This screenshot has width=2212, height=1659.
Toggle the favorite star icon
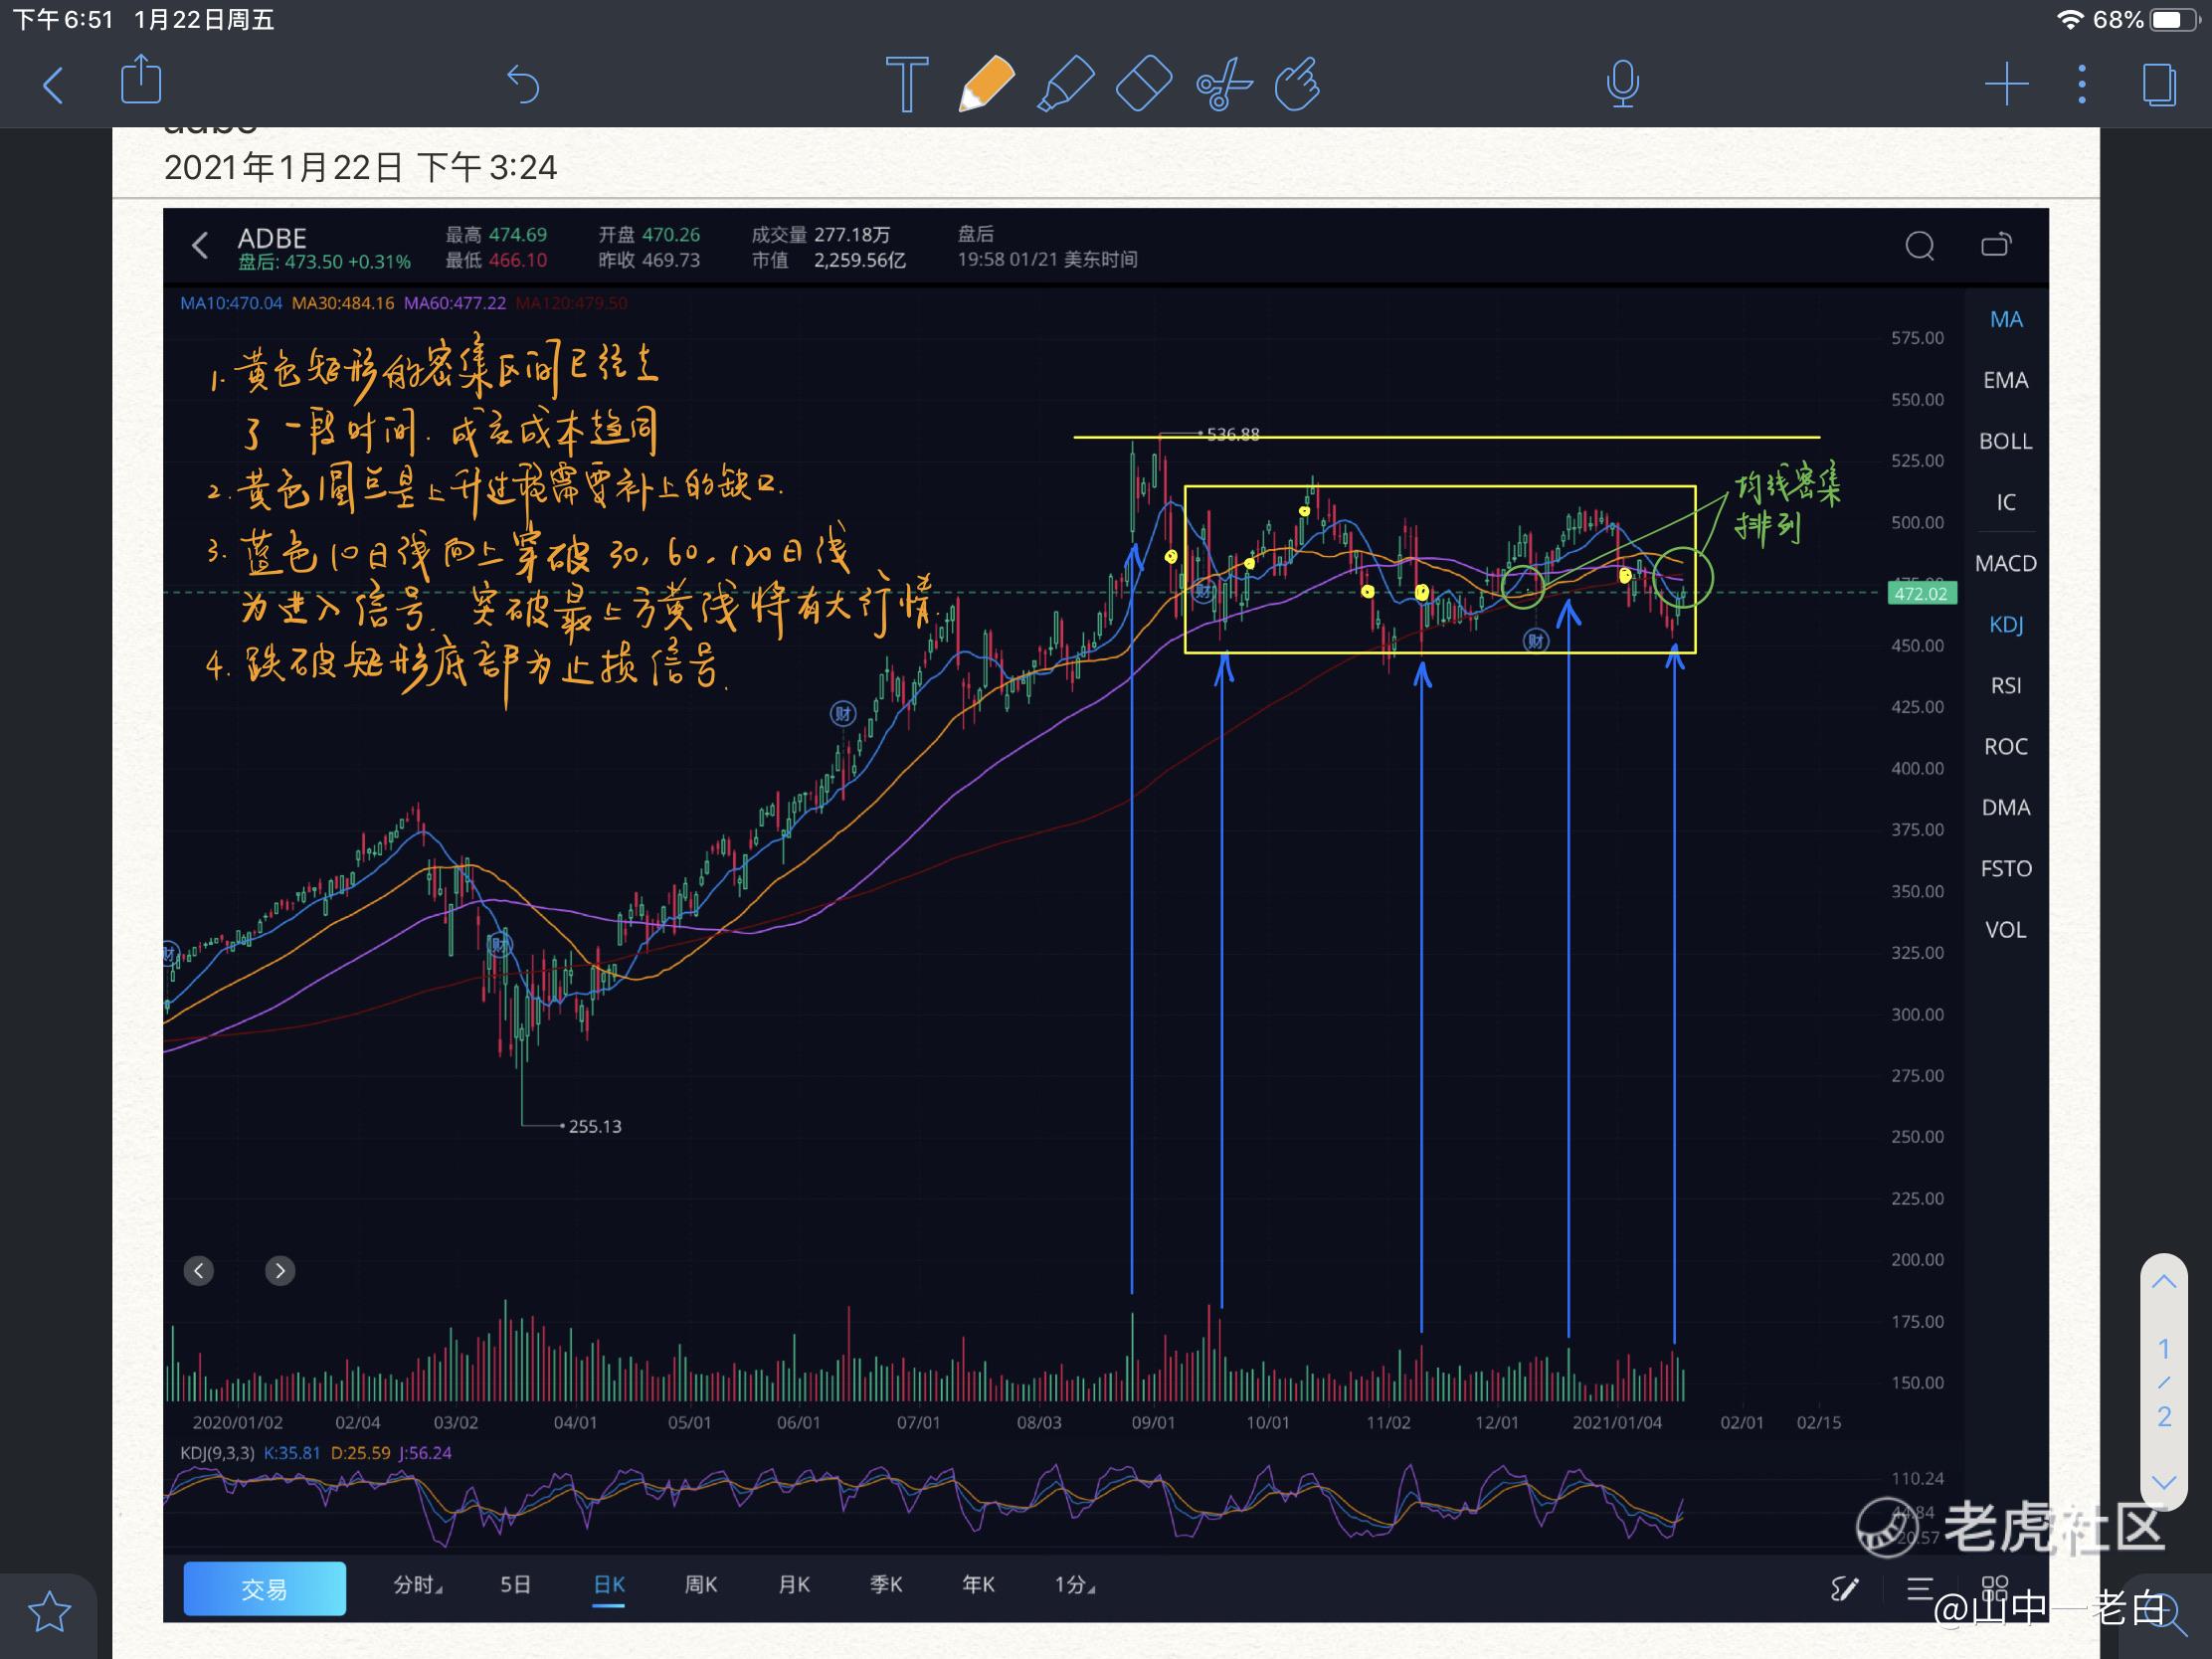tap(49, 1612)
